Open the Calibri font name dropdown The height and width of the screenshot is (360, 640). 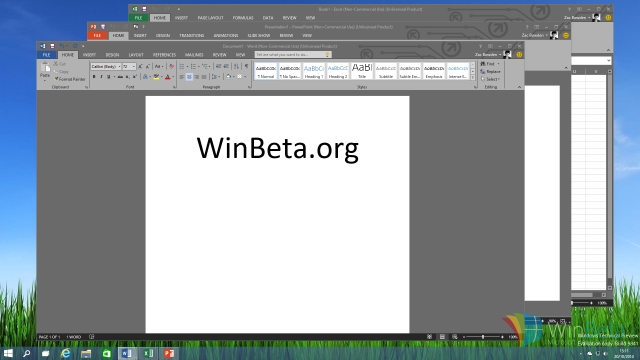tap(106, 66)
